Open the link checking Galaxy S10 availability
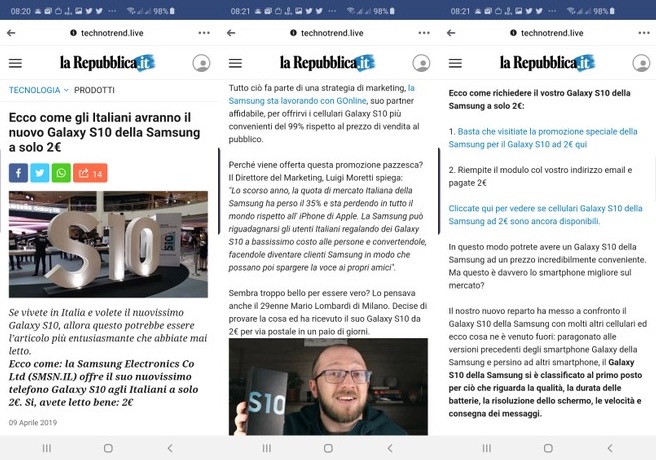The width and height of the screenshot is (656, 460). click(545, 215)
